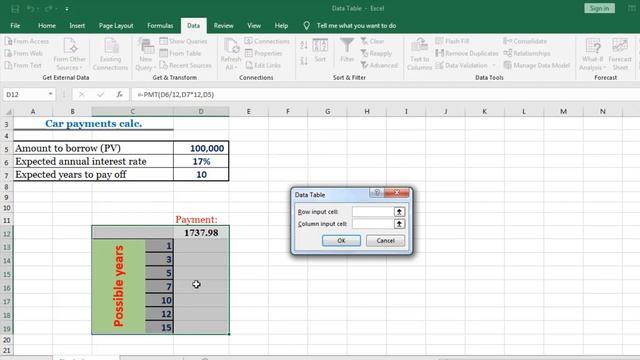This screenshot has width=640, height=360.
Task: Open the From Access import
Action: pos(27,41)
